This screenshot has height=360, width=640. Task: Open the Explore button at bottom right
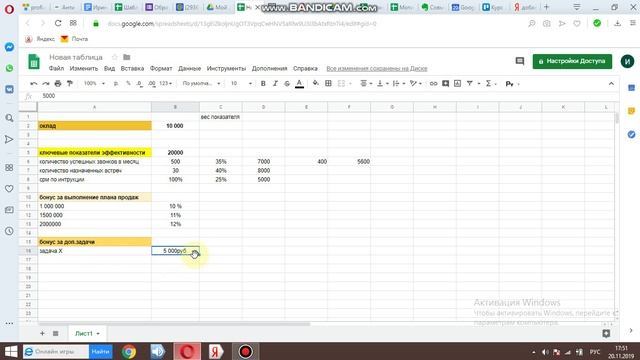coord(606,333)
